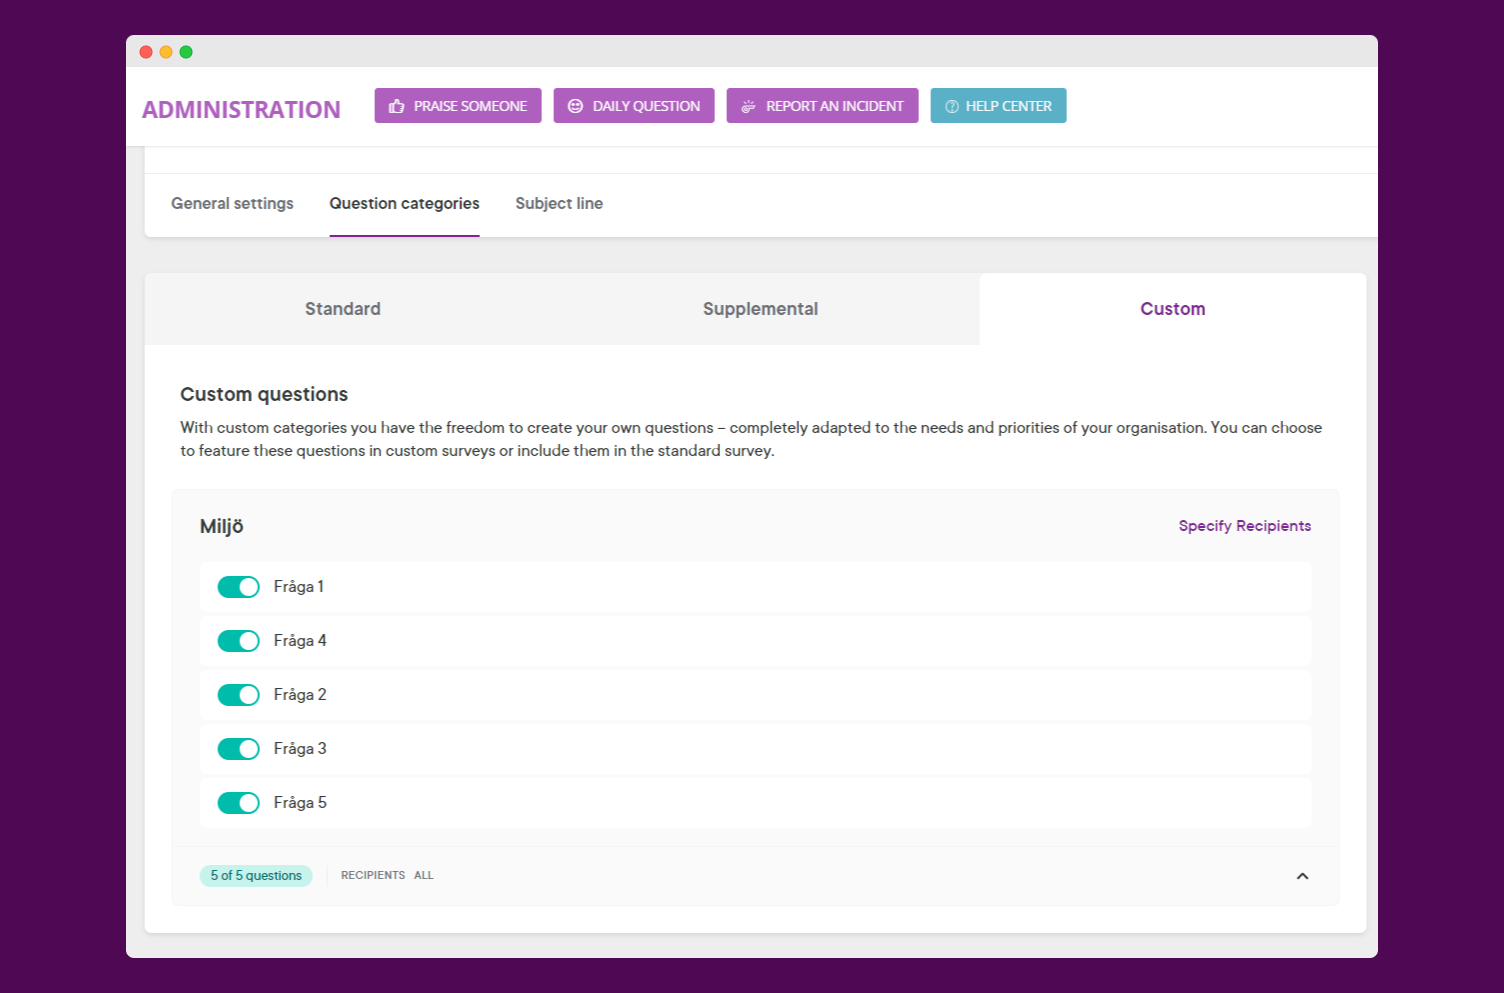Click the incident icon on Report an Incident
Viewport: 1504px width, 993px height.
(748, 106)
